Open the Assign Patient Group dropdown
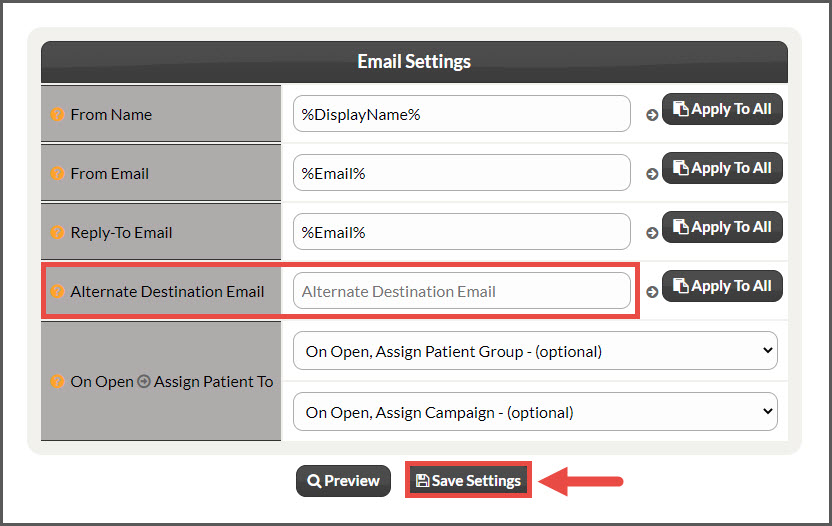832x526 pixels. (x=535, y=351)
